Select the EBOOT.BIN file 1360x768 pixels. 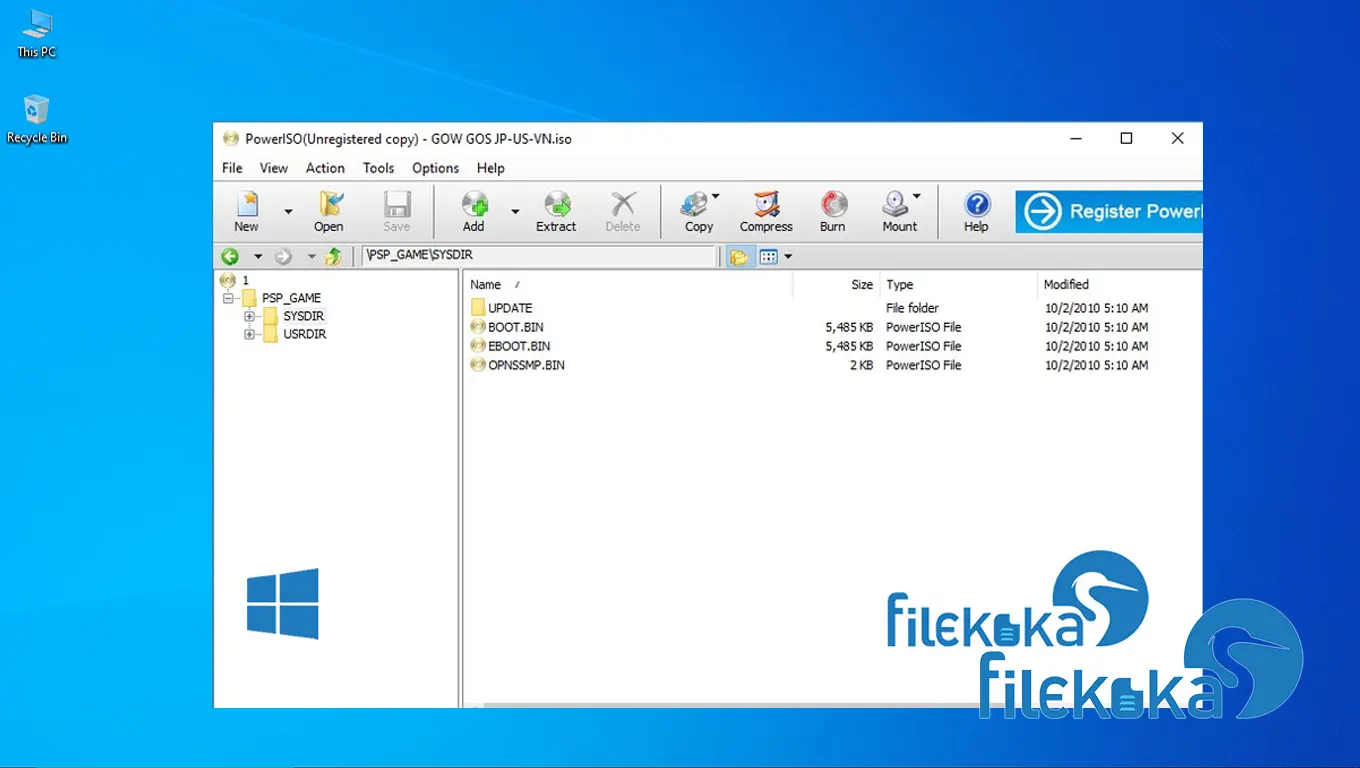pyautogui.click(x=519, y=346)
